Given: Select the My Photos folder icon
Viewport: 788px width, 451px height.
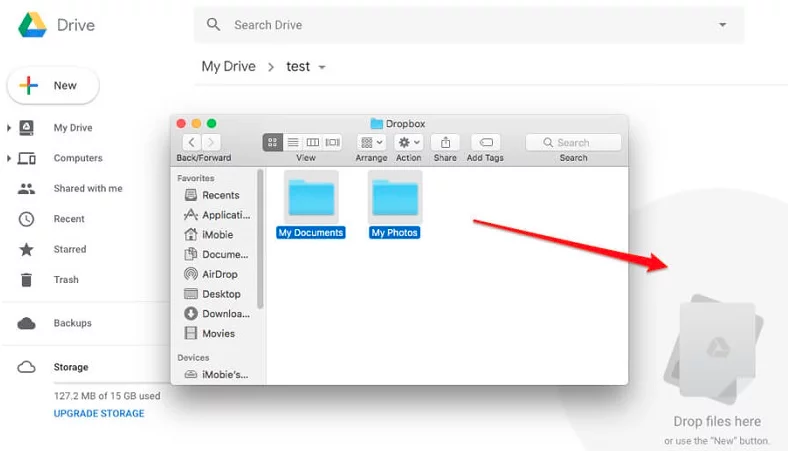Looking at the screenshot, I should pos(395,198).
